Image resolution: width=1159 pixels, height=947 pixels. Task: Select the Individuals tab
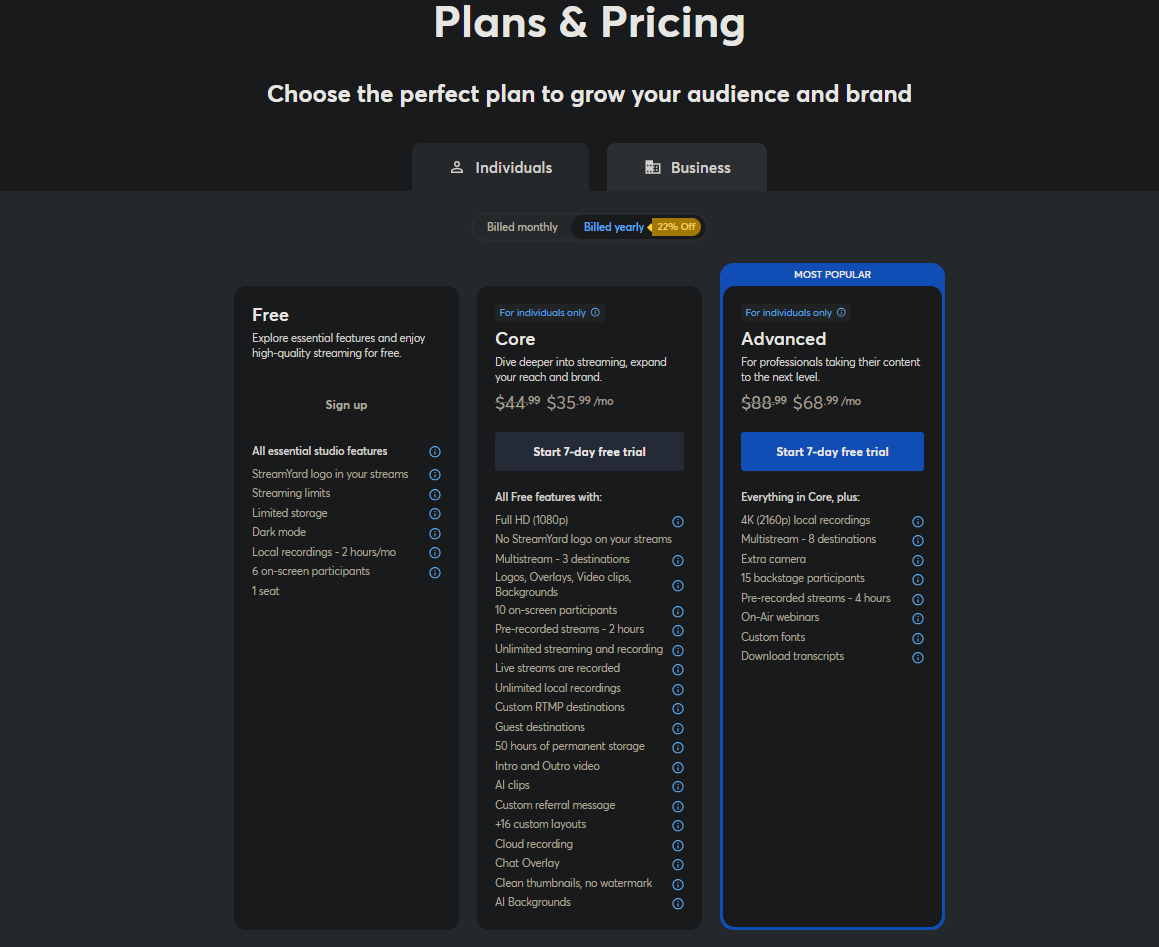click(500, 168)
